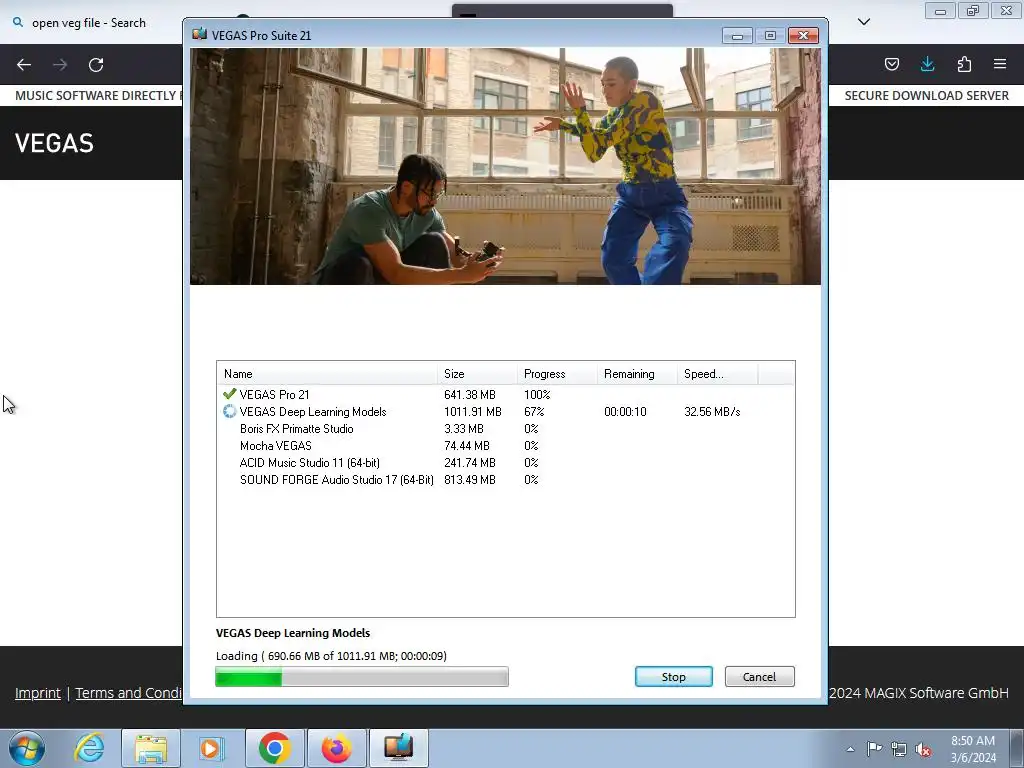Go back in the Firefox browser
Image resolution: width=1024 pixels, height=768 pixels.
pyautogui.click(x=24, y=65)
